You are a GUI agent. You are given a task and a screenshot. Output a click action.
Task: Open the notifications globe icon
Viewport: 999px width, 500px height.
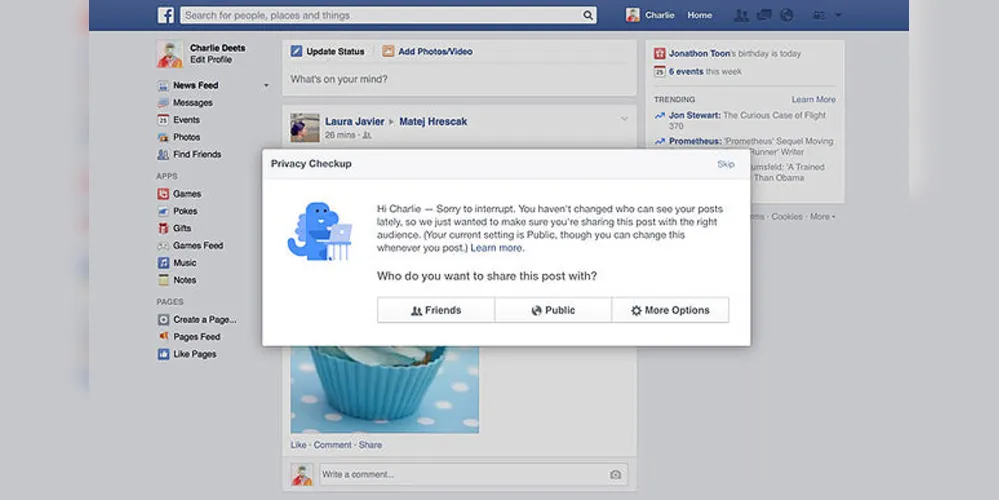[787, 15]
